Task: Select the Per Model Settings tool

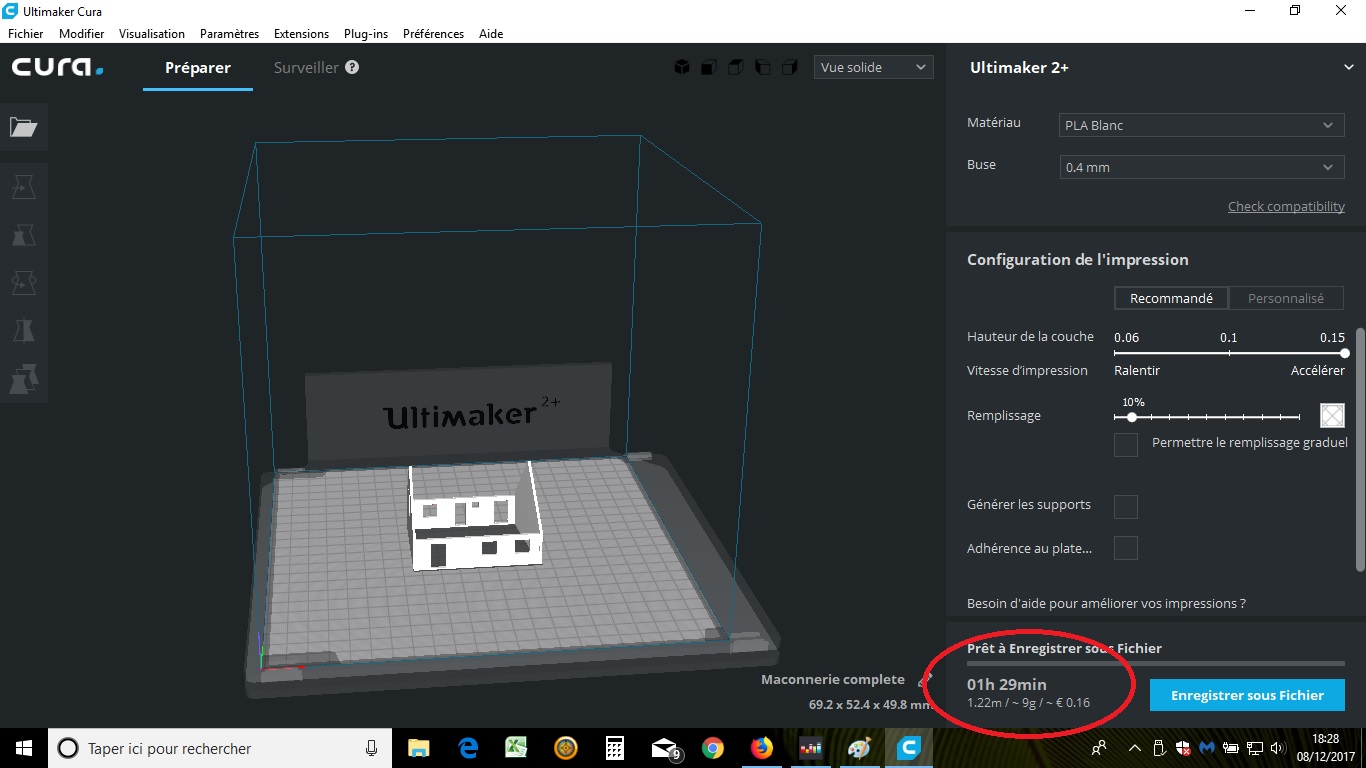Action: click(x=23, y=379)
